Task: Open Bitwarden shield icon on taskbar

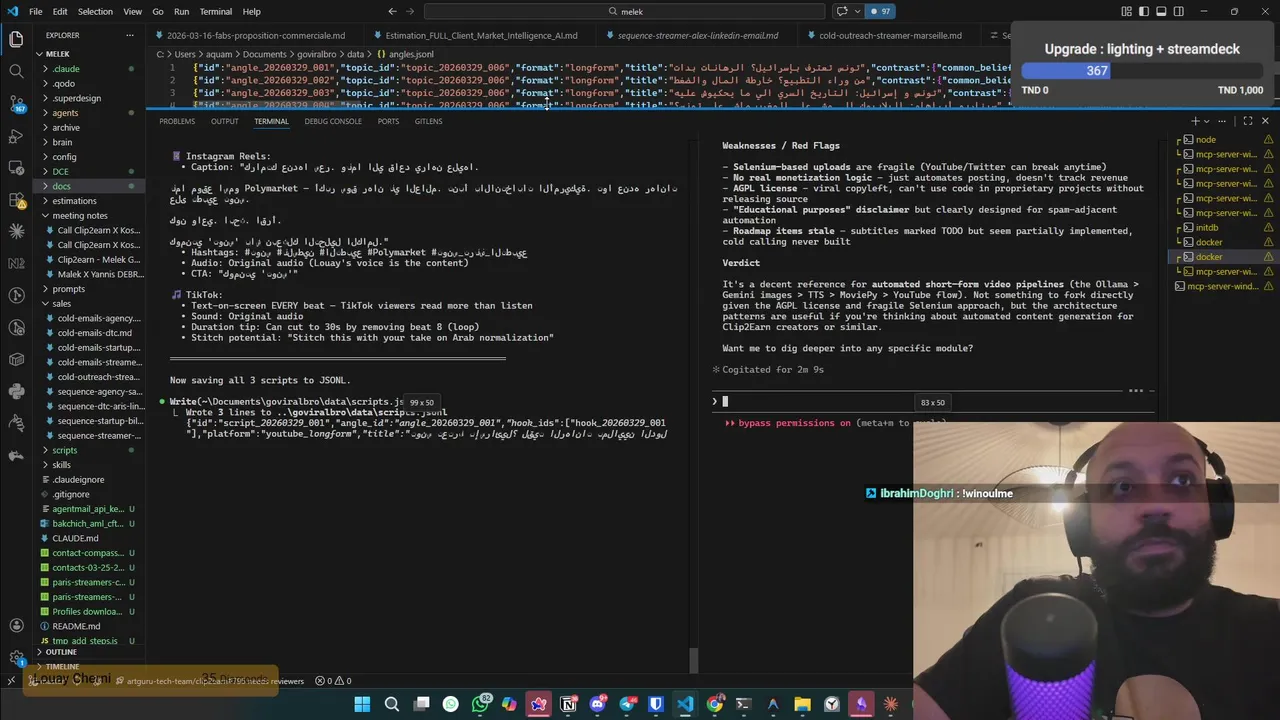Action: click(x=656, y=704)
